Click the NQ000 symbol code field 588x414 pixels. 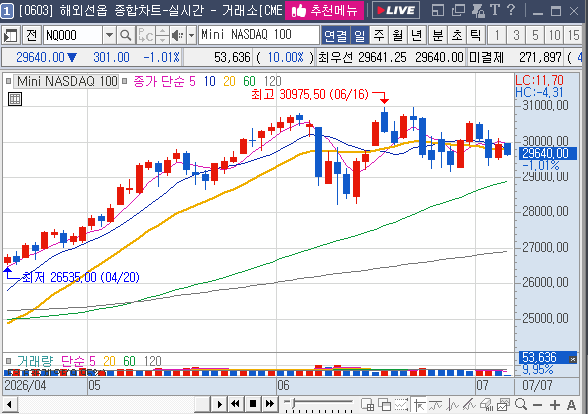coord(73,36)
